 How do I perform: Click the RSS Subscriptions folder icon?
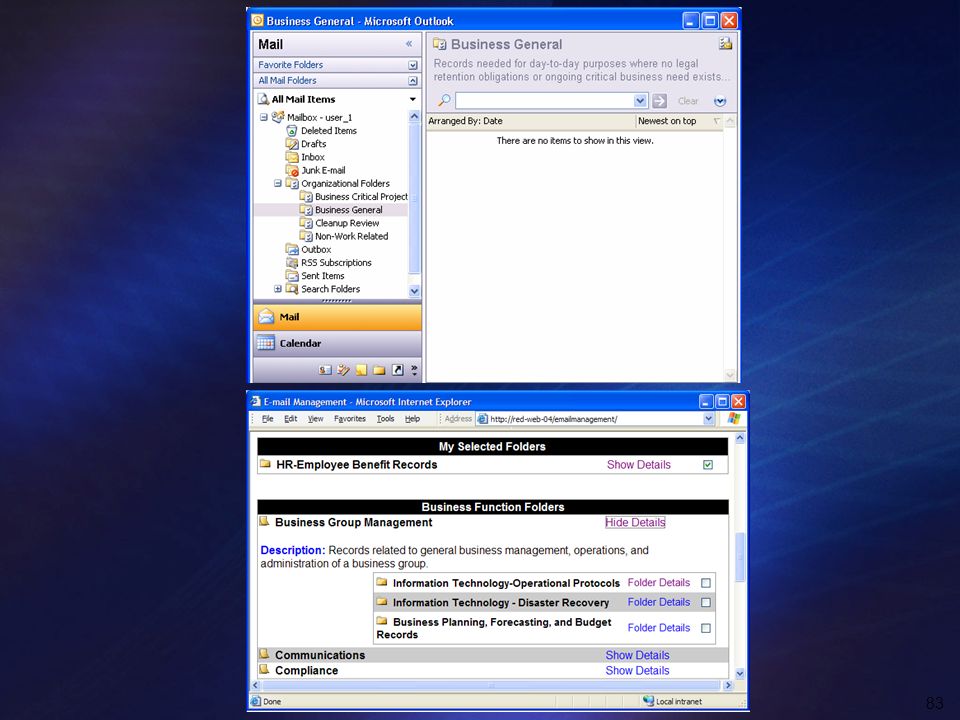292,263
